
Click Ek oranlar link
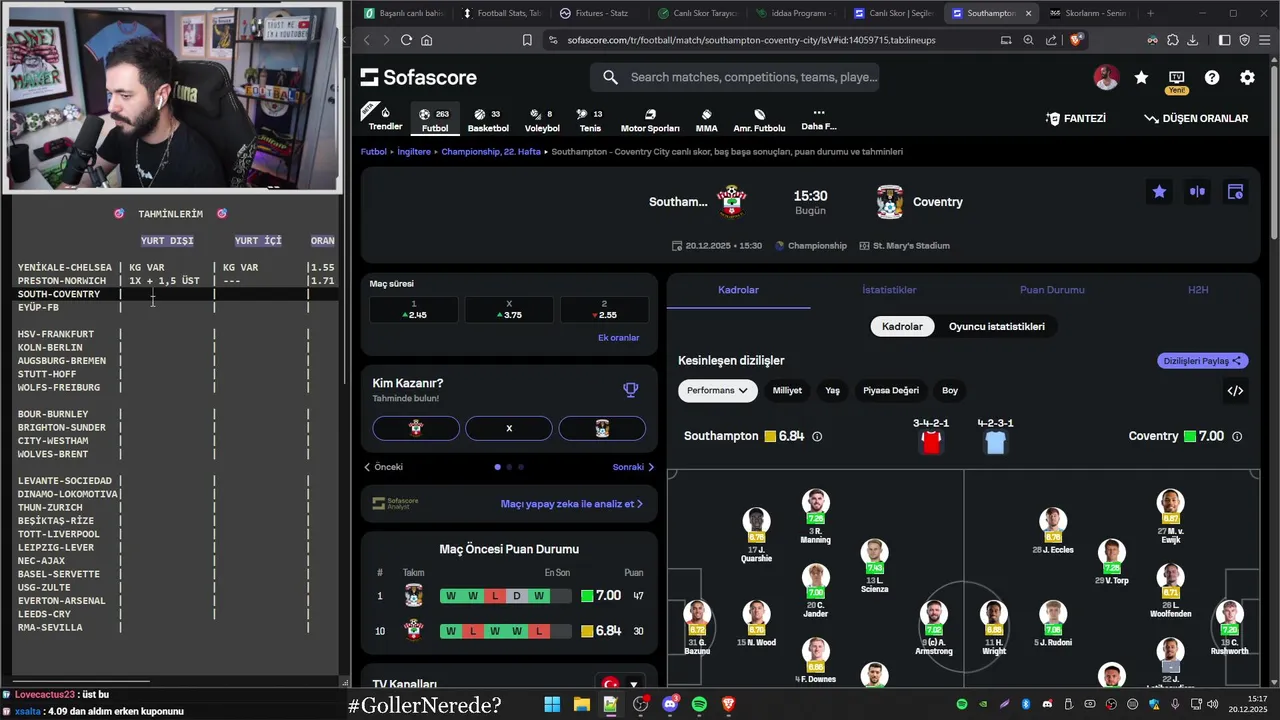click(618, 338)
